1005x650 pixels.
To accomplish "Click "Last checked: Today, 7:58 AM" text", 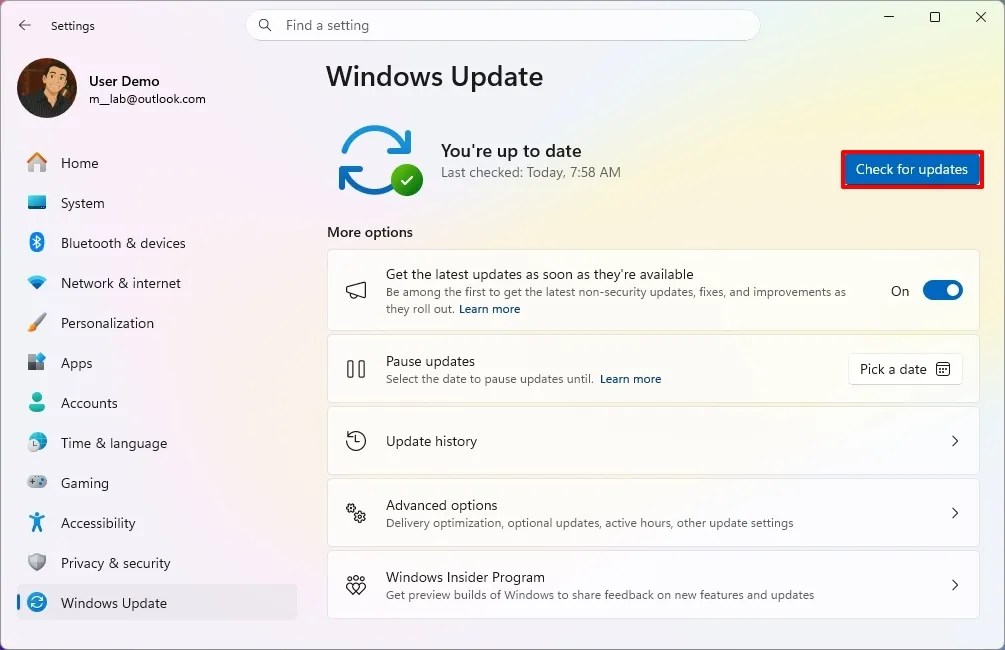I will (x=531, y=172).
